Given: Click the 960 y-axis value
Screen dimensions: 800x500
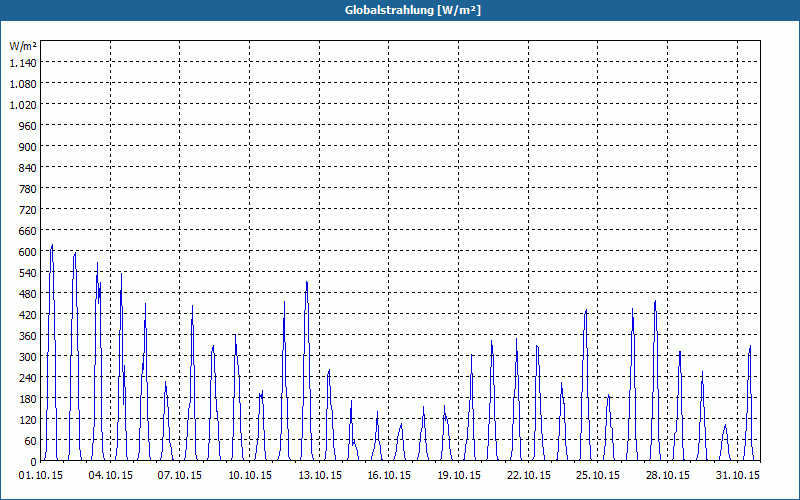Looking at the screenshot, I should [28, 126].
